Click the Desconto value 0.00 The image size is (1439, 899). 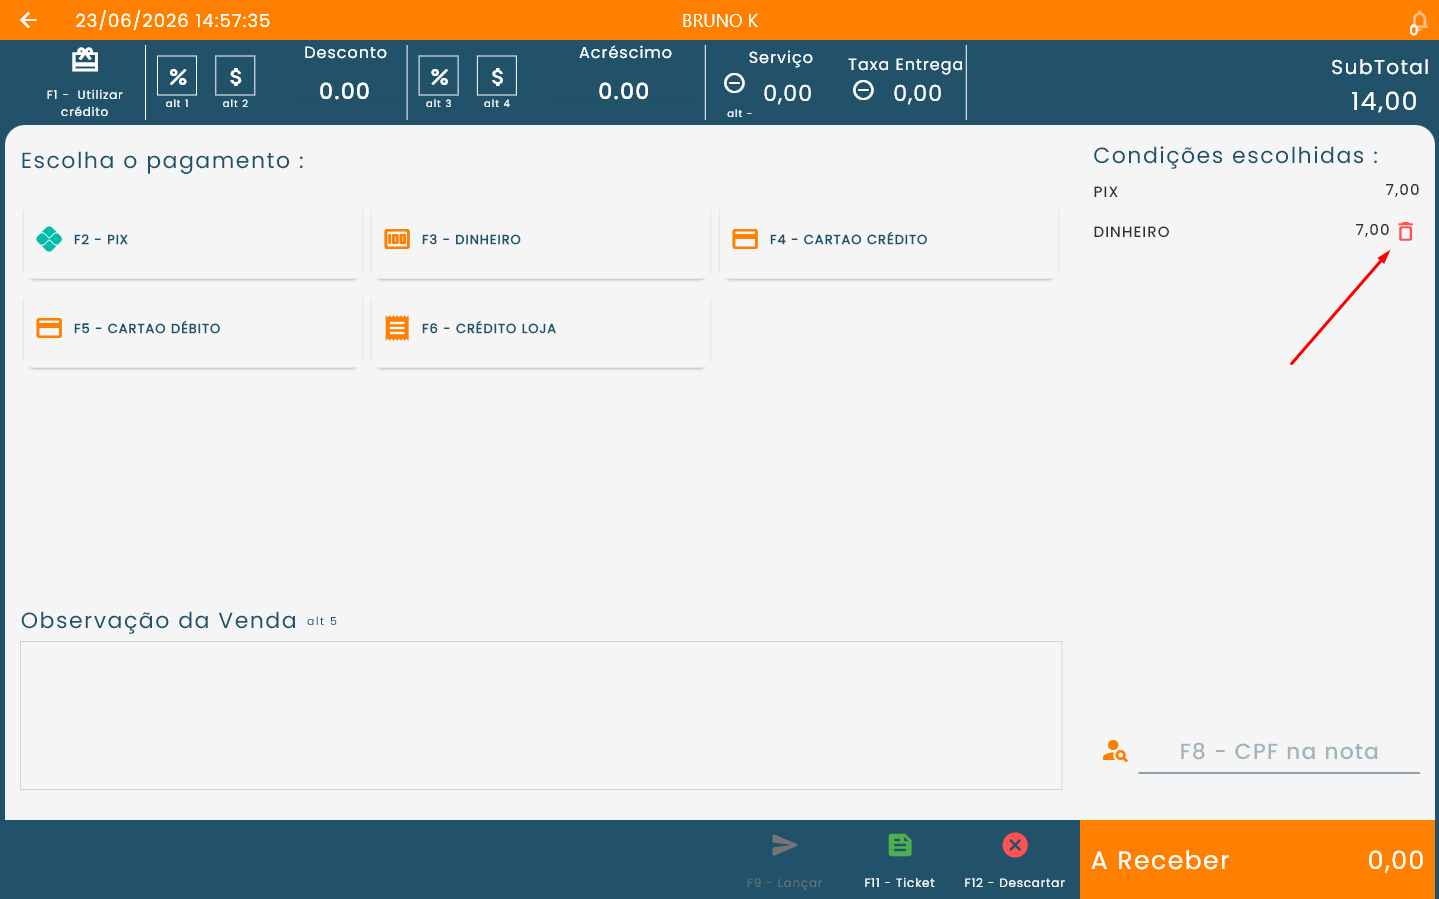(344, 91)
